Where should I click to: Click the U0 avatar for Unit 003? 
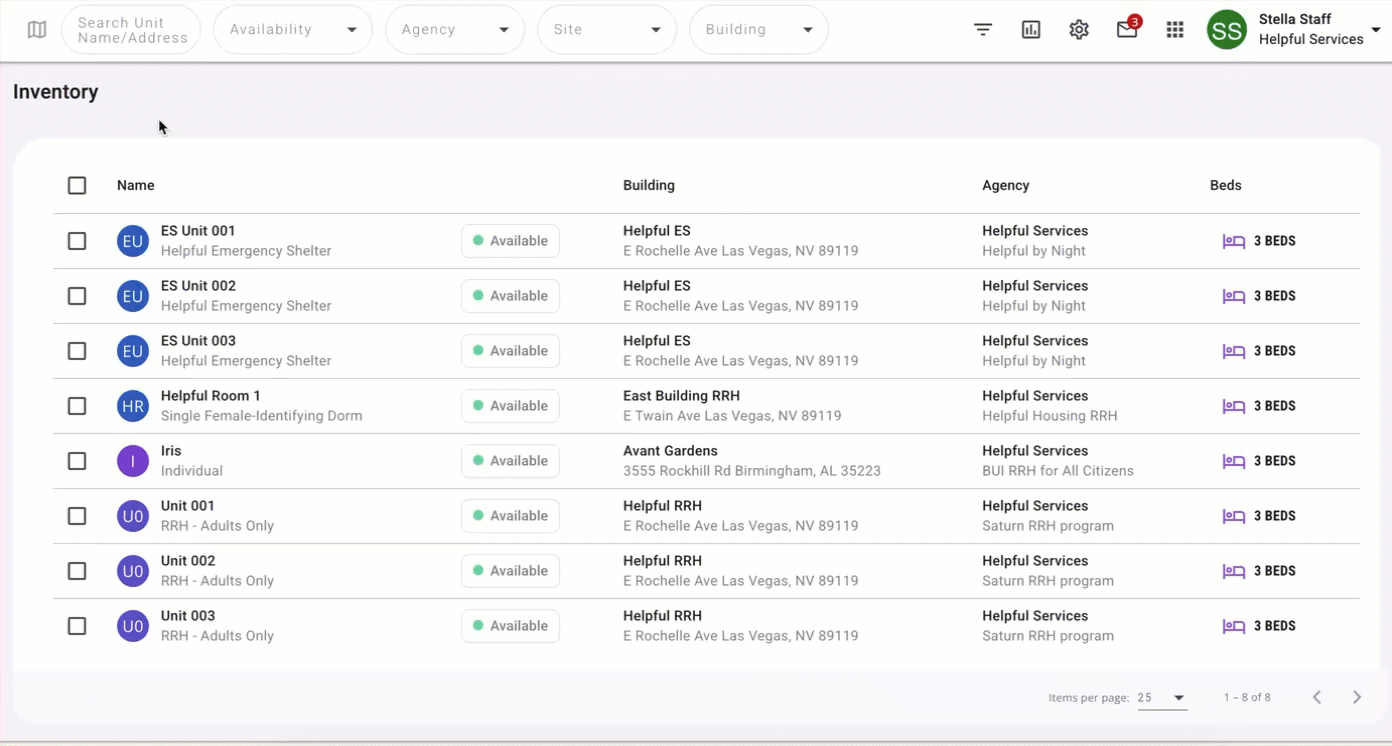tap(133, 626)
